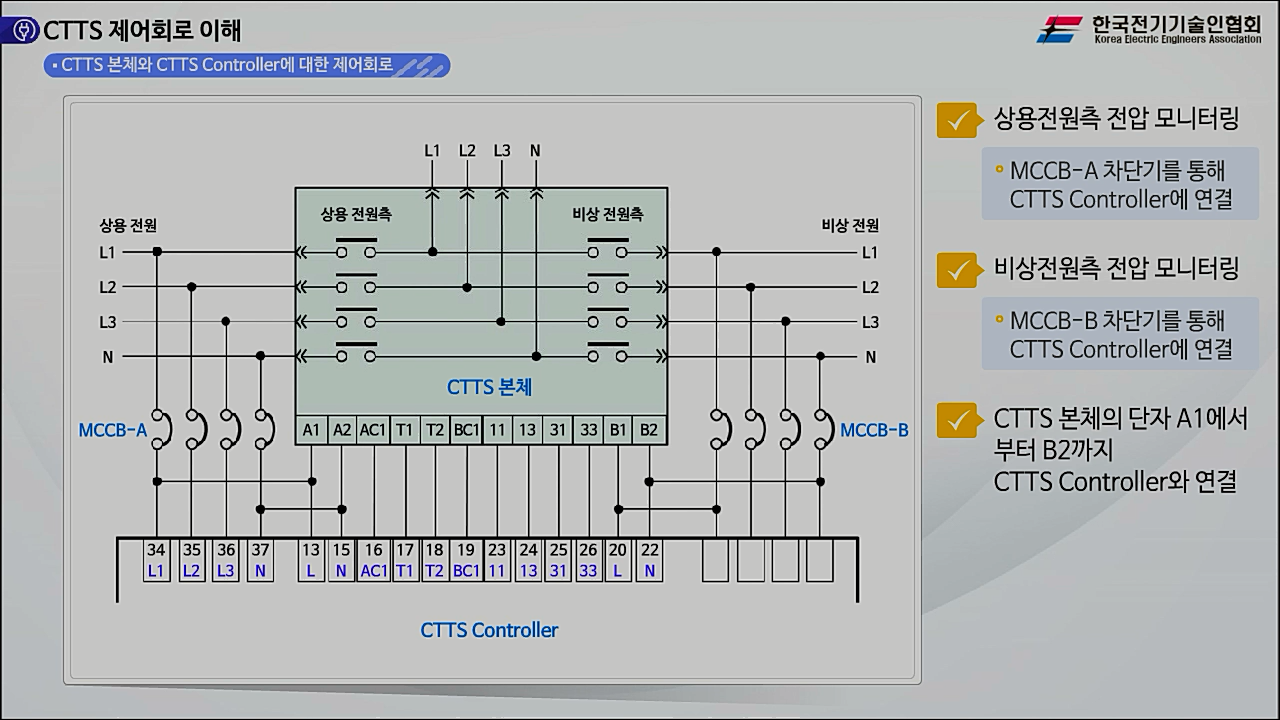Click controller terminal 34 L1

pyautogui.click(x=156, y=561)
